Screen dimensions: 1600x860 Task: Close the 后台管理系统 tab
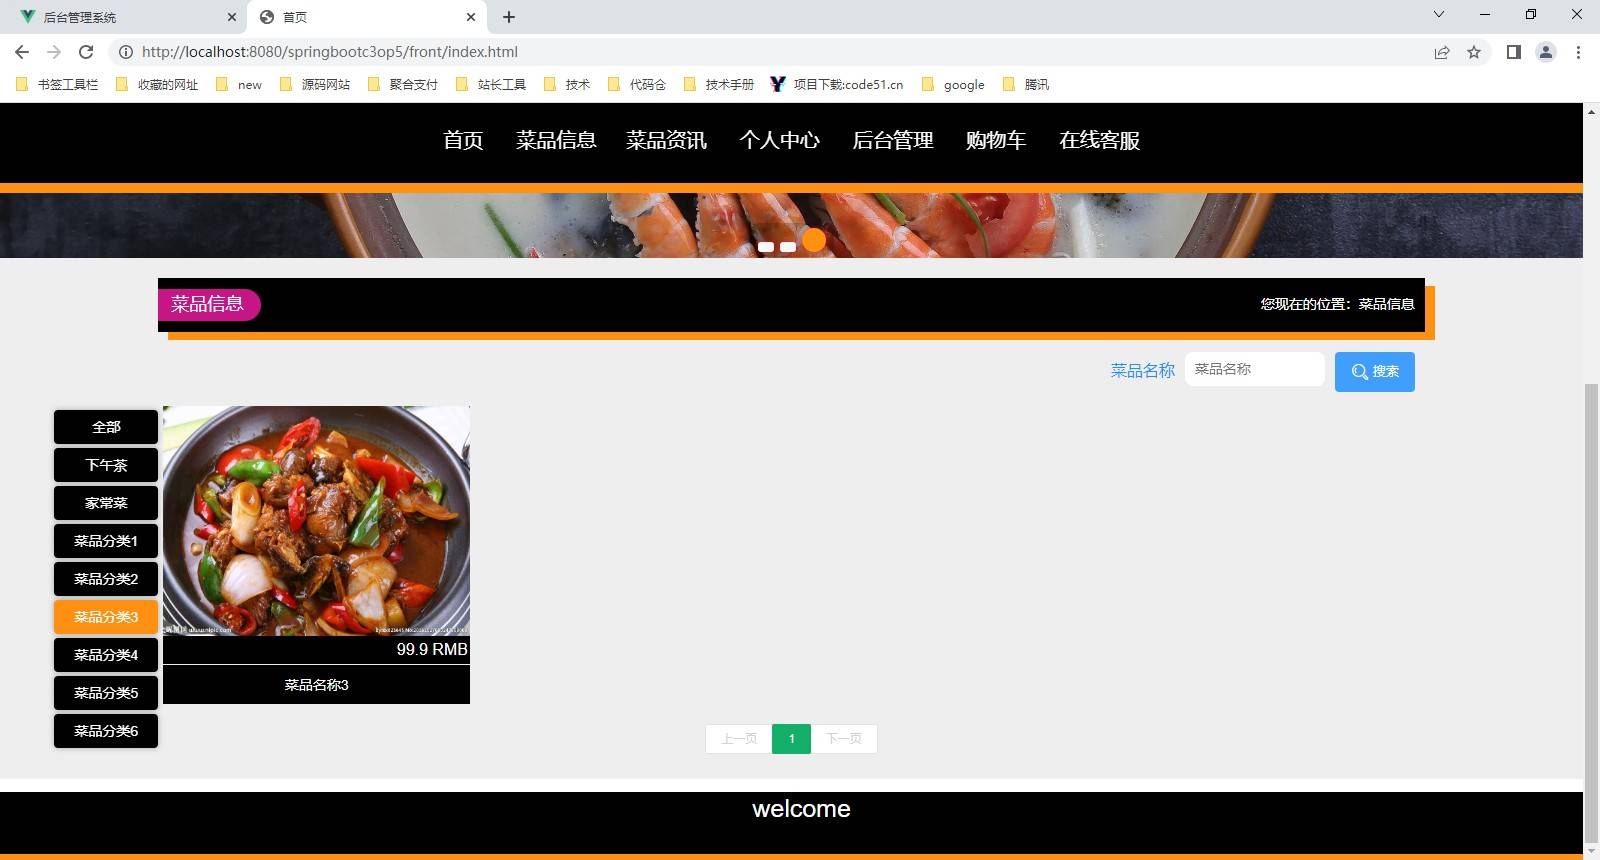click(232, 17)
